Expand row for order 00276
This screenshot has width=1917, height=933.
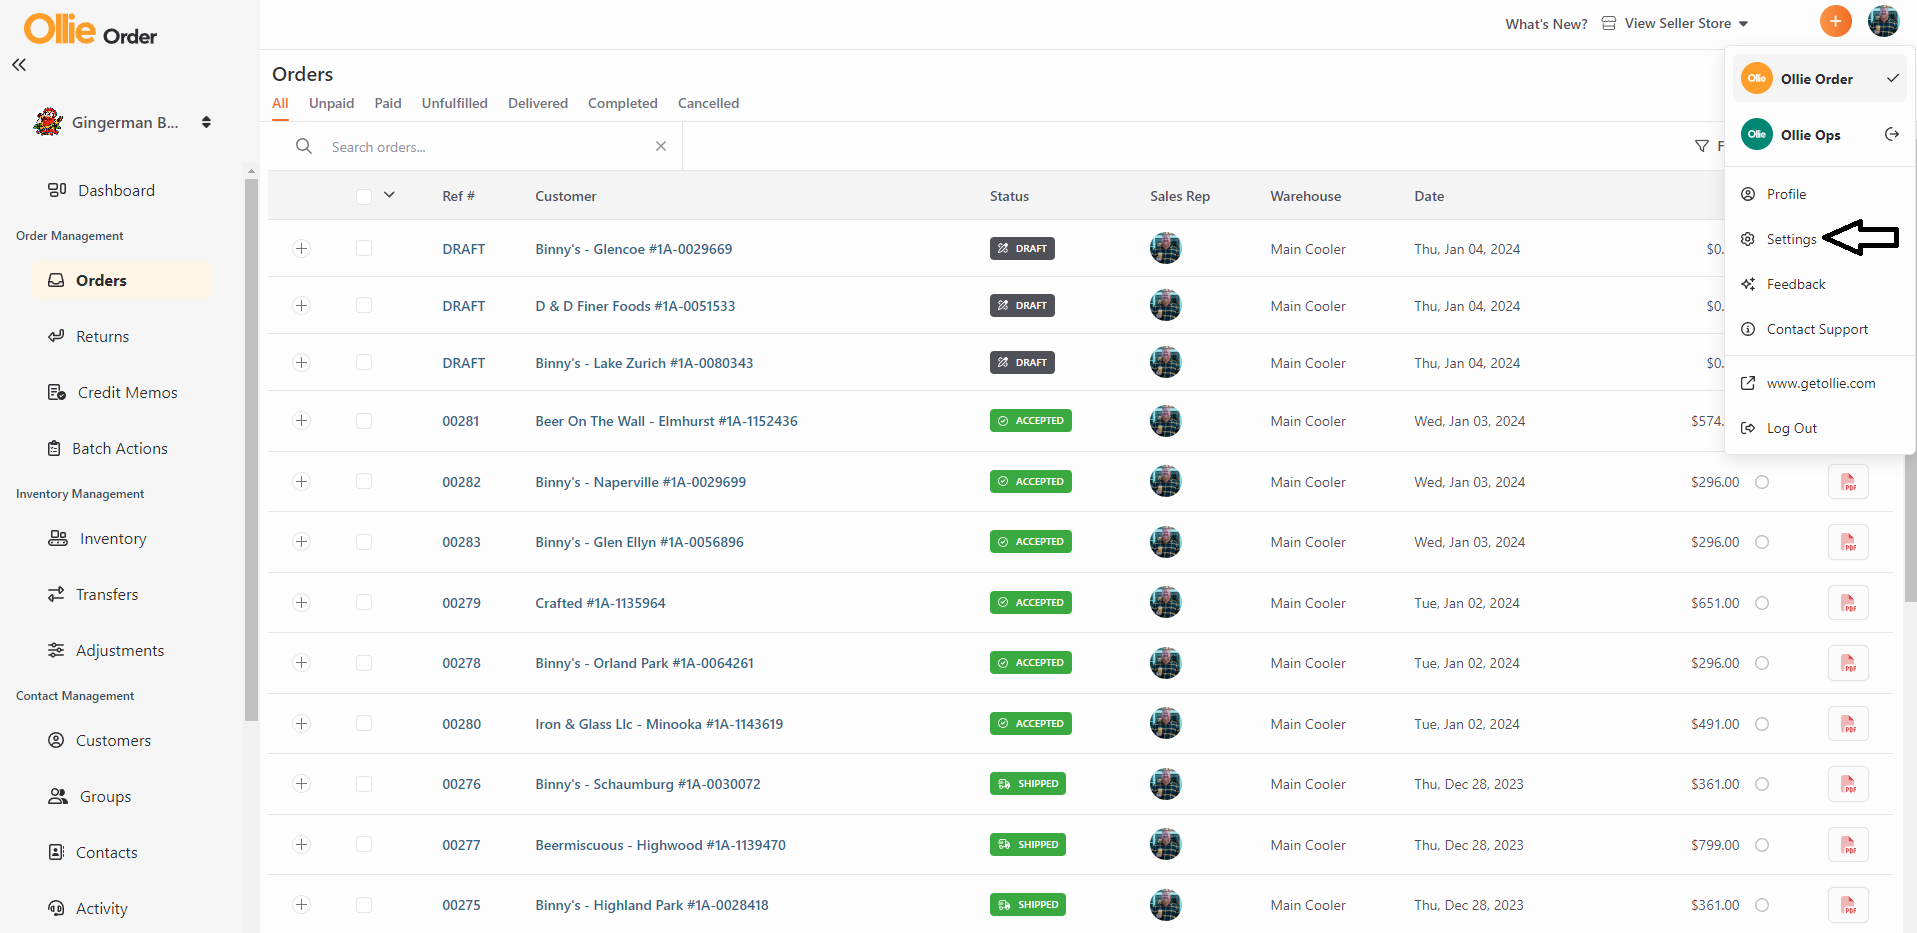tap(301, 783)
